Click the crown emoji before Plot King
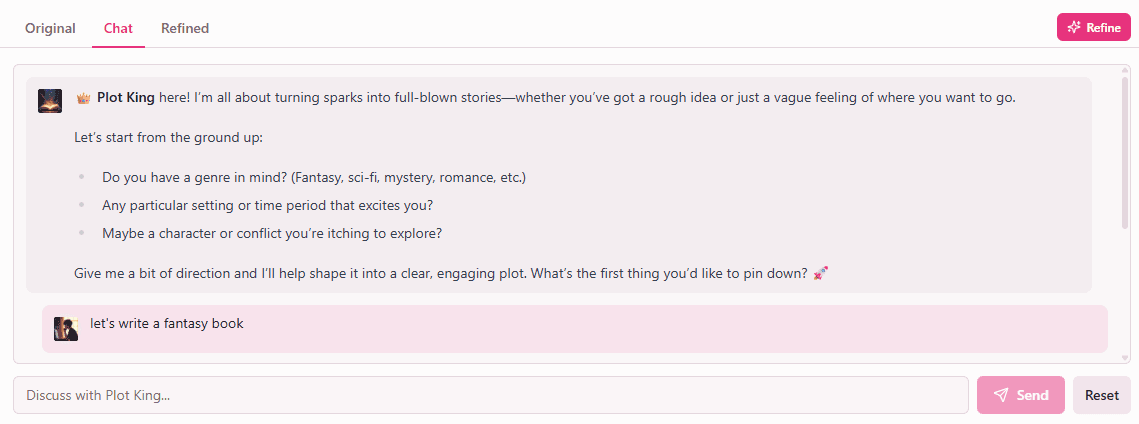Screen dimensions: 1139x424 (84, 98)
